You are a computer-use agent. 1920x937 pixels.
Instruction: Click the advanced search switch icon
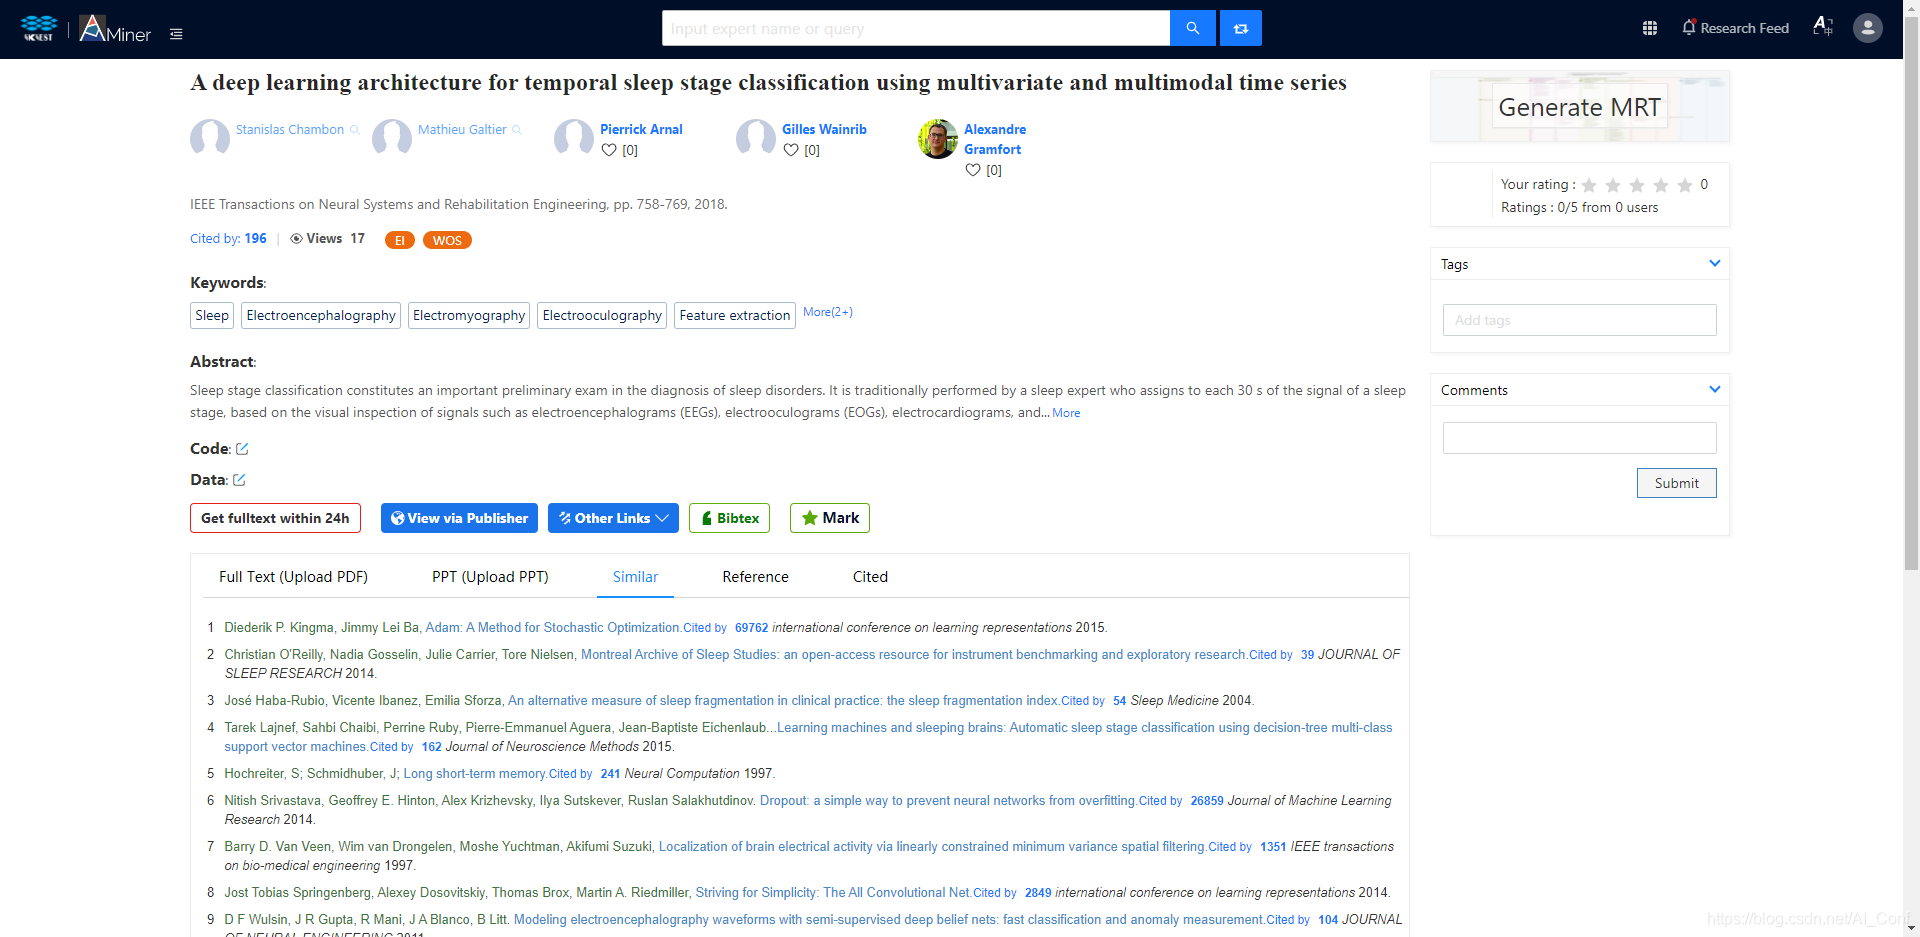coord(1241,28)
